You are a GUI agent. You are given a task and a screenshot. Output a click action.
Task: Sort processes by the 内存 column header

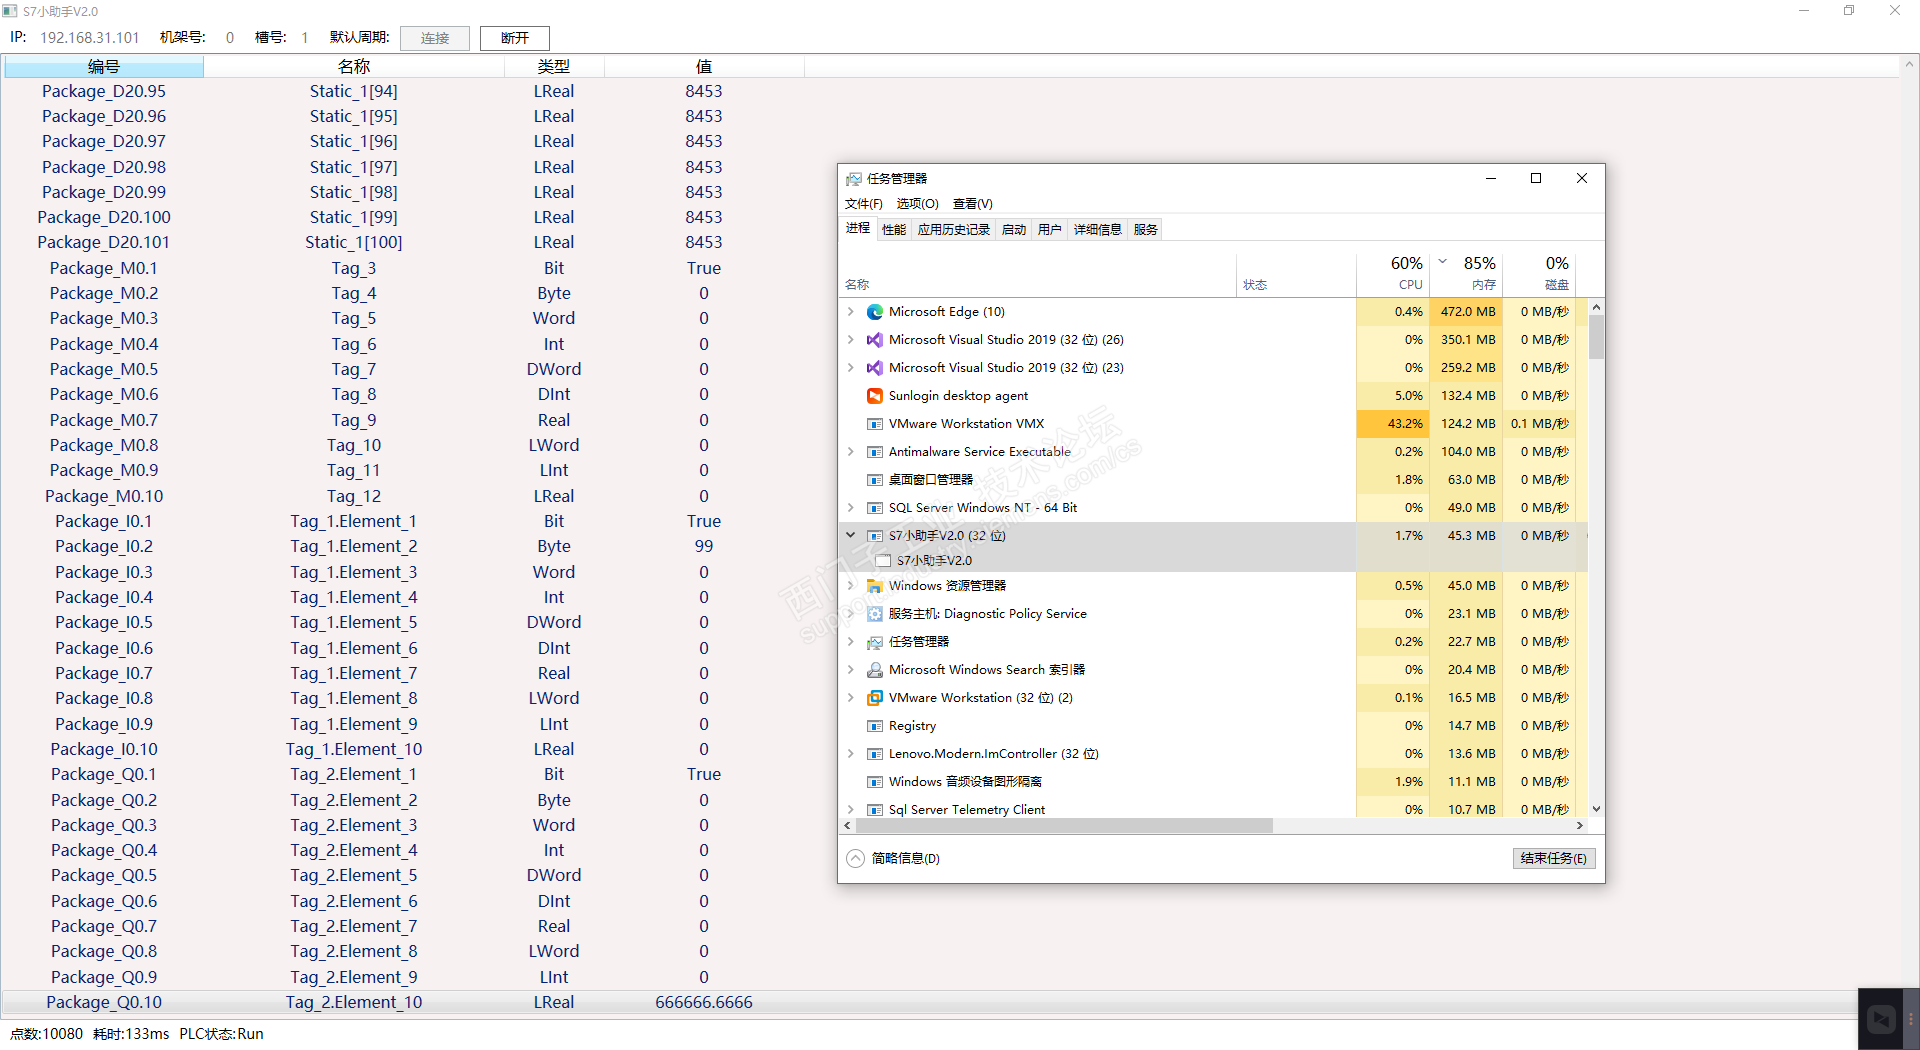[1467, 273]
